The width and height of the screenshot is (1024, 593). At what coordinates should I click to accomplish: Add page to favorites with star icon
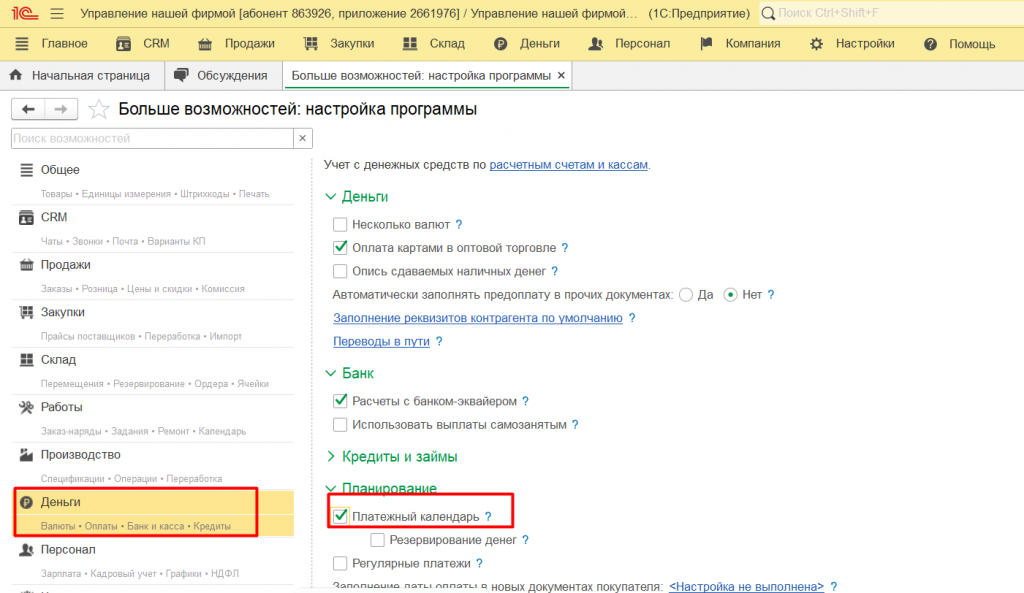99,109
